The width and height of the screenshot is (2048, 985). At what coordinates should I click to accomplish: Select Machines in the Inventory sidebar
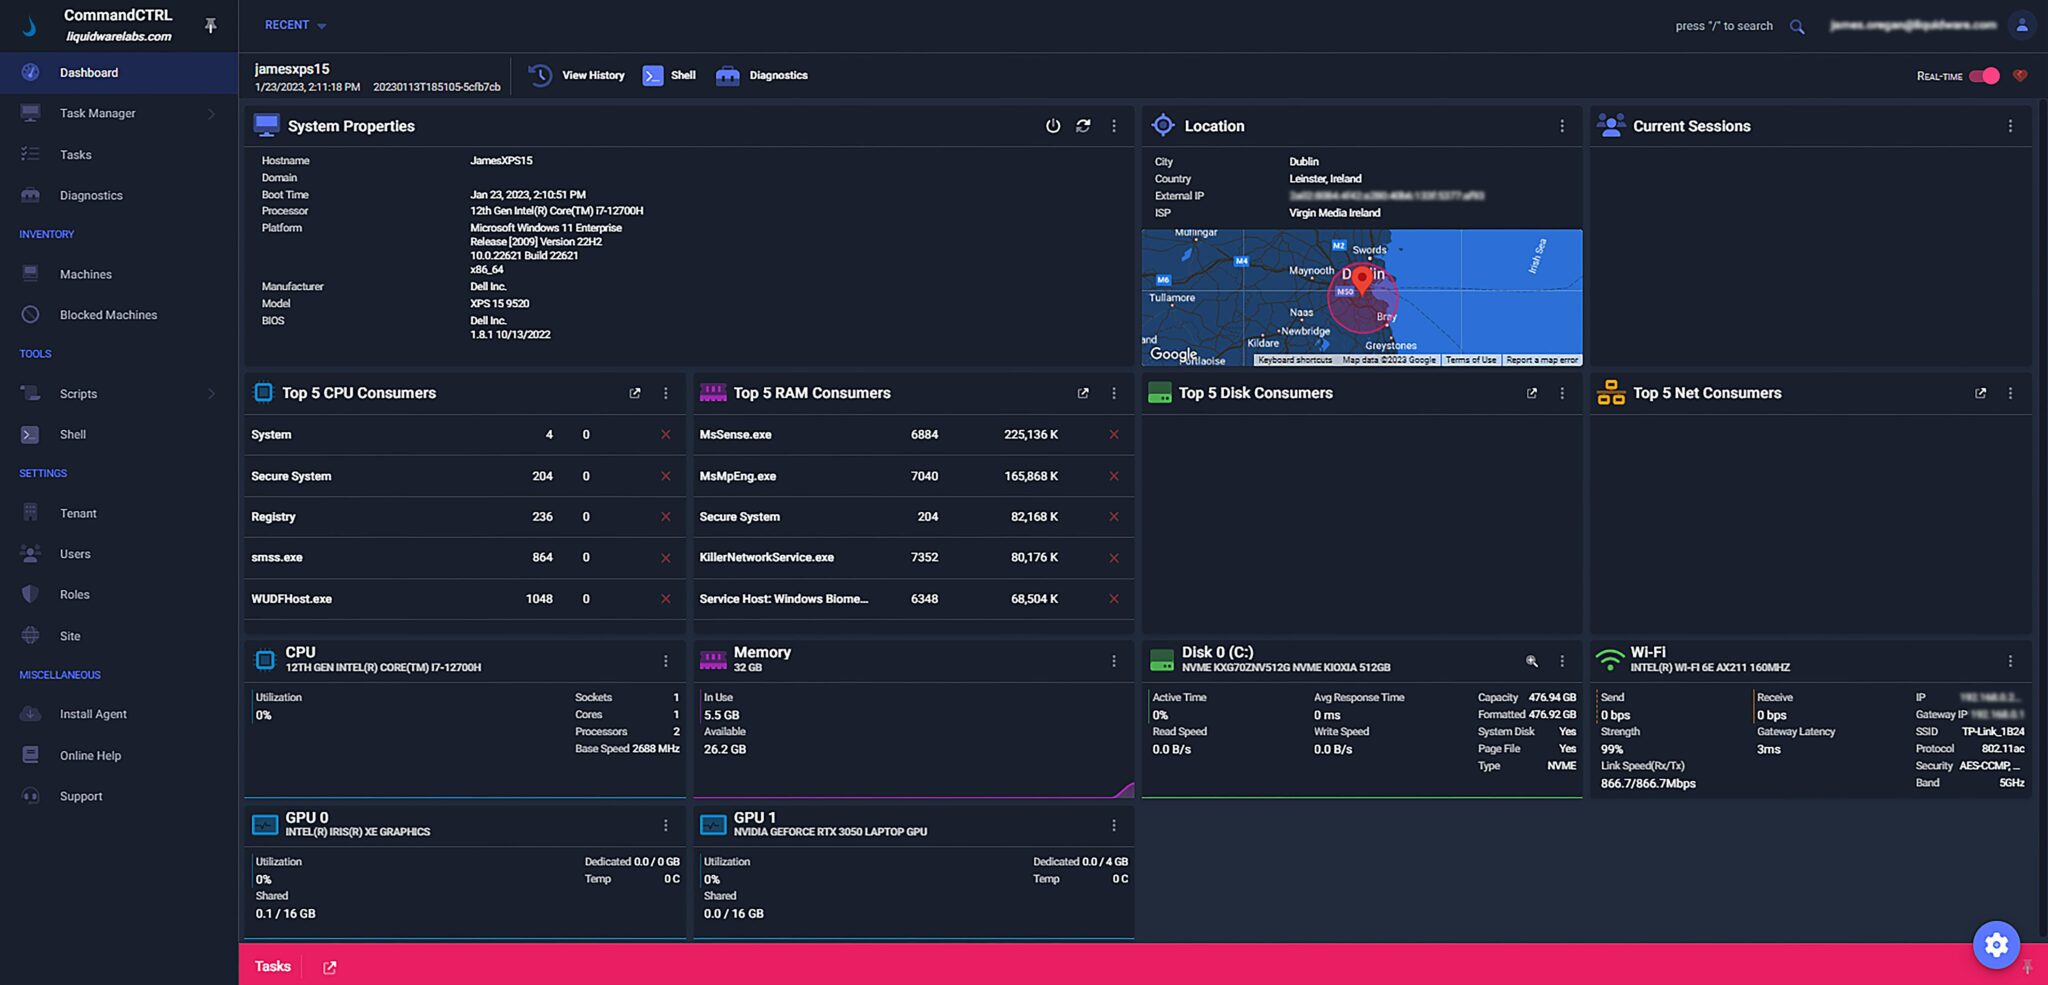click(85, 274)
